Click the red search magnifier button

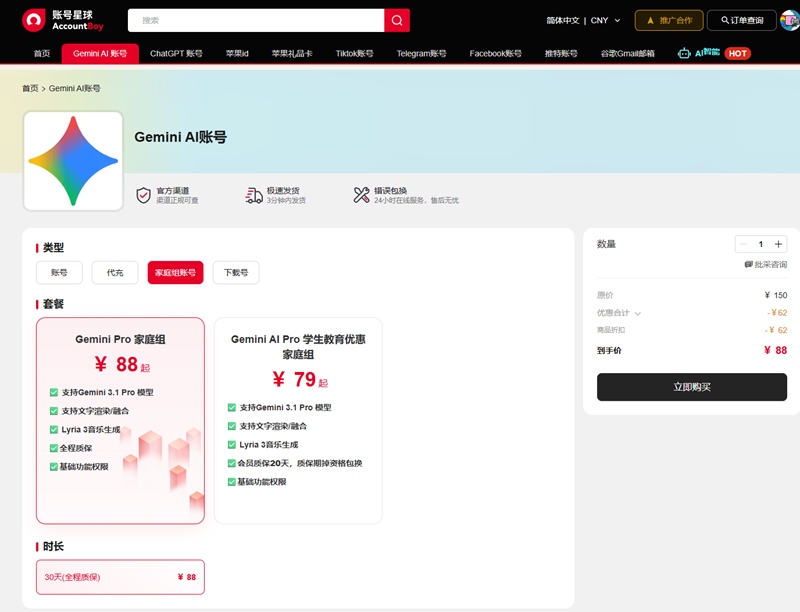397,20
